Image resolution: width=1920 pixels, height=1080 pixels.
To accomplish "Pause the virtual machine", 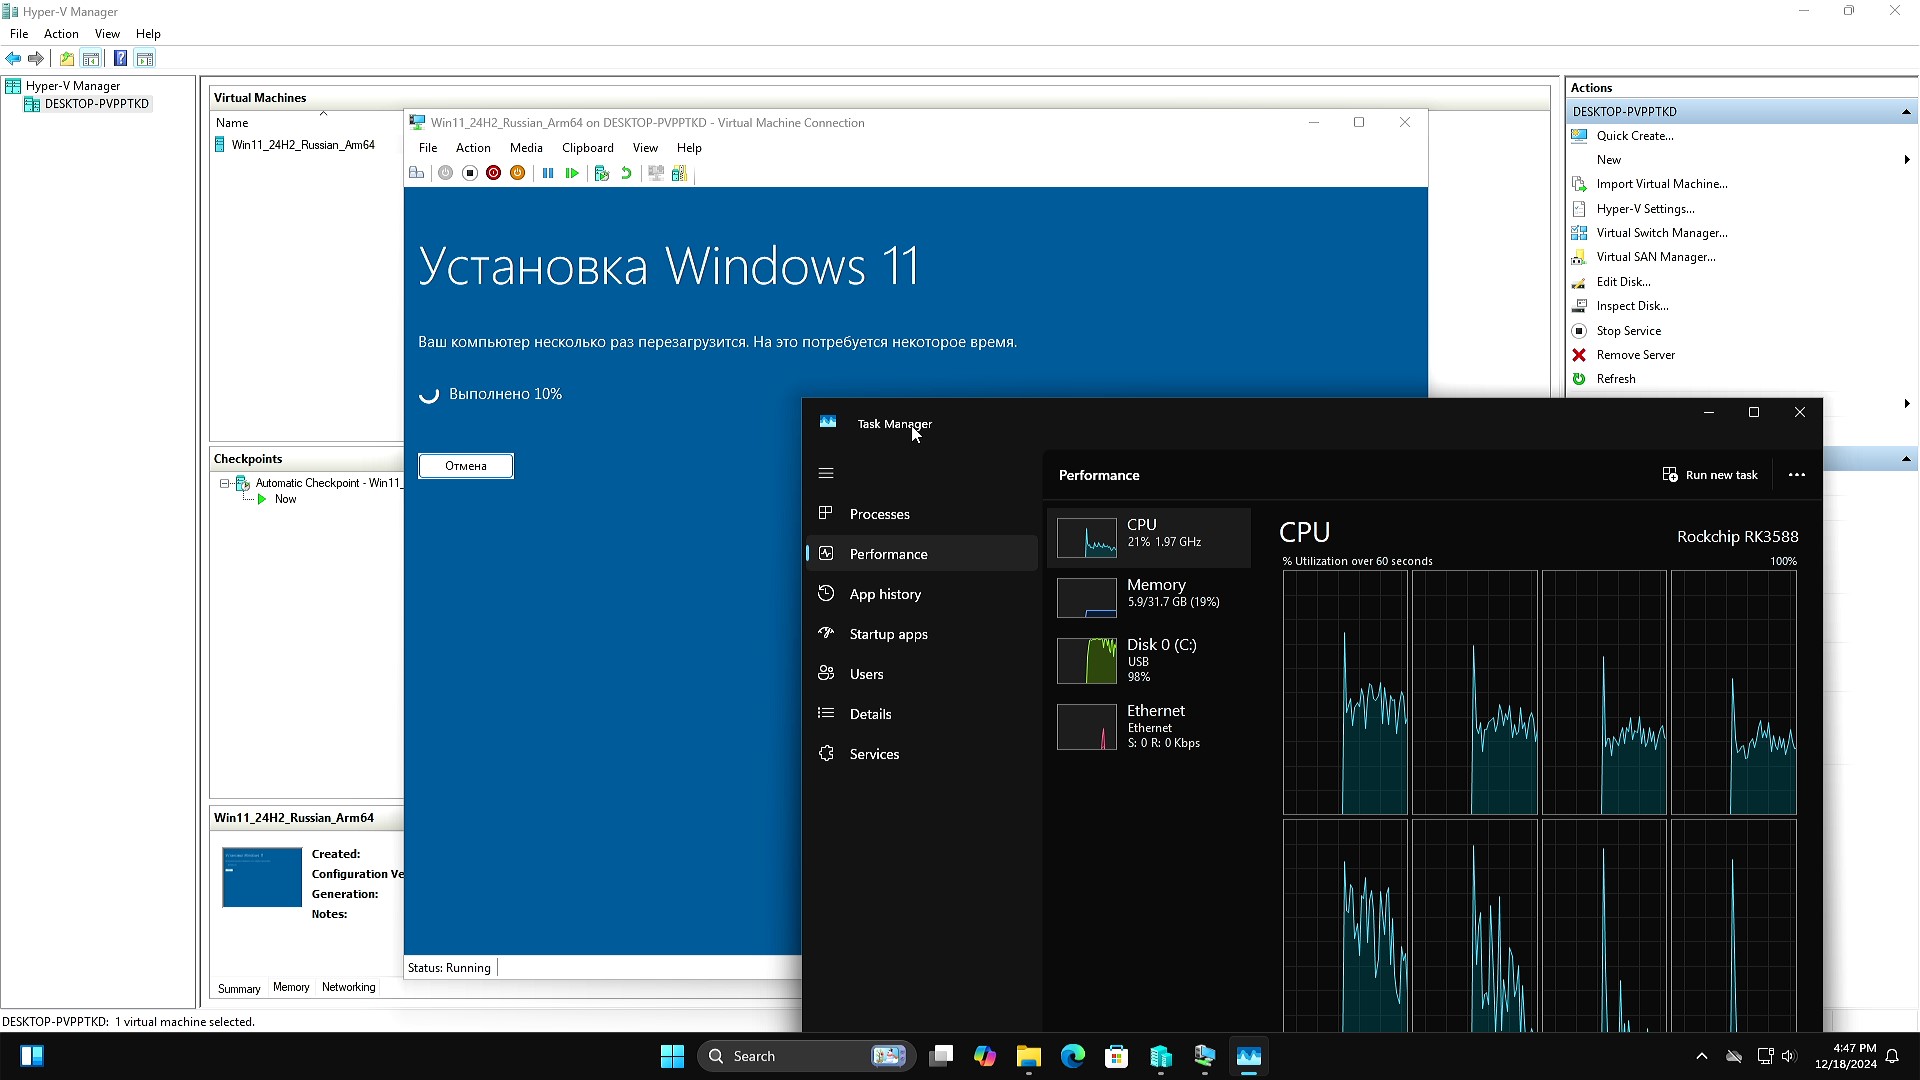I will pyautogui.click(x=548, y=173).
